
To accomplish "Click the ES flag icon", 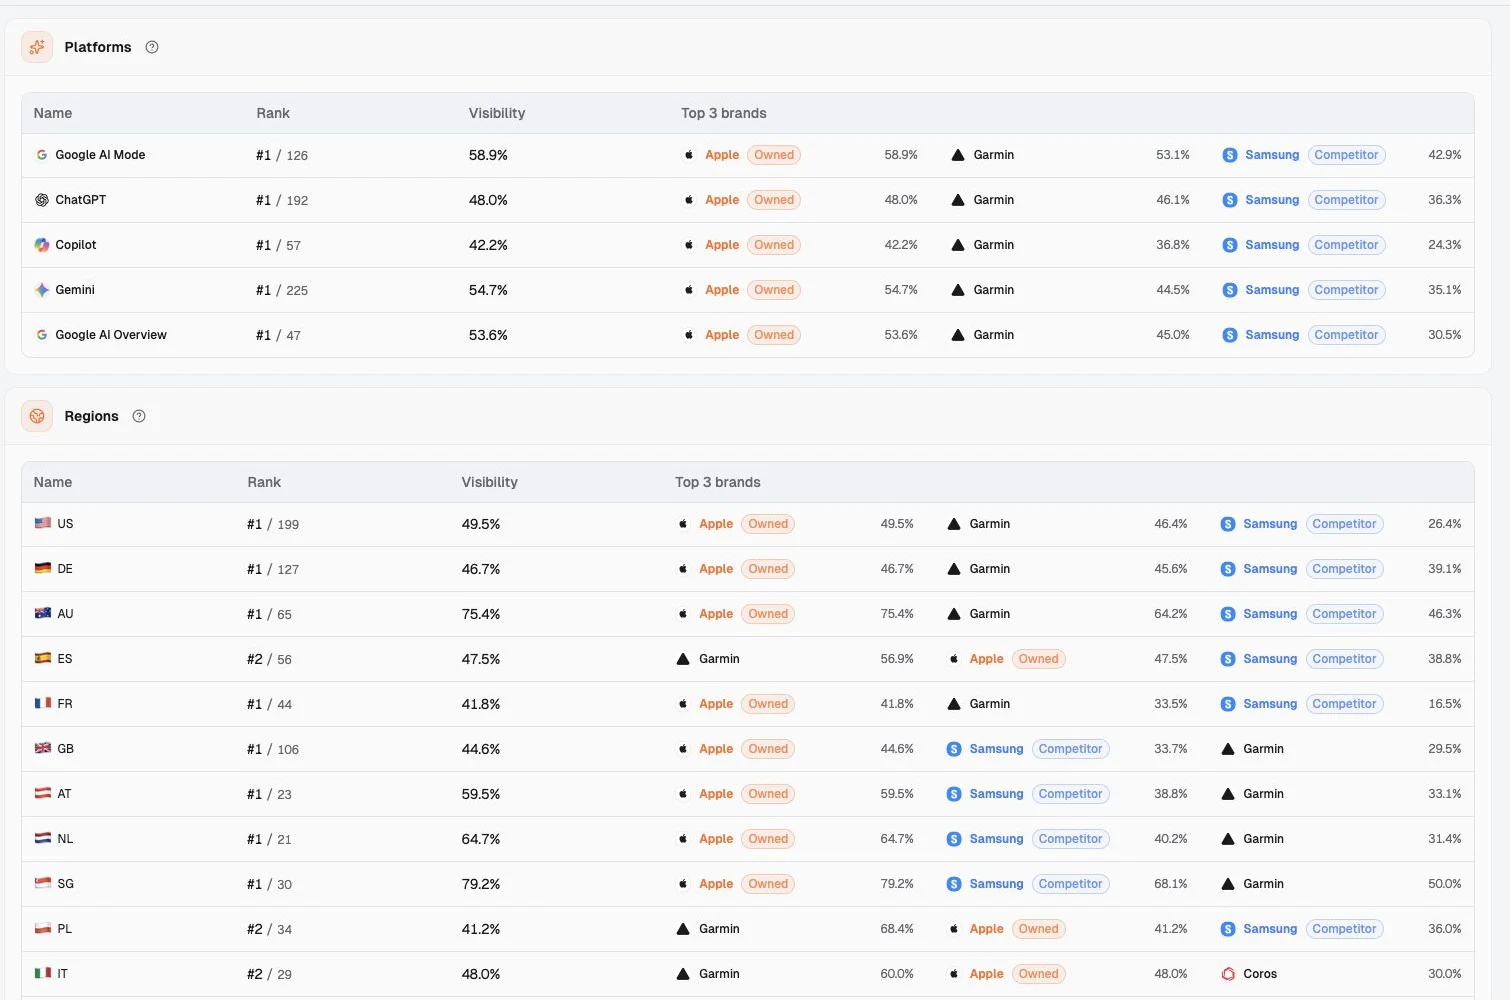I will point(43,658).
